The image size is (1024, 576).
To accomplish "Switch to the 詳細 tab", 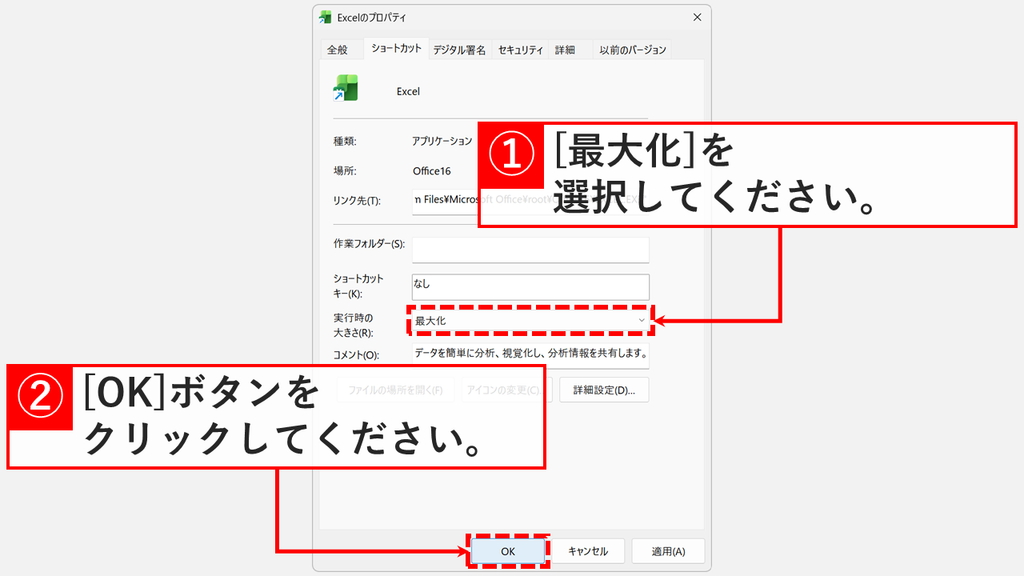I will click(565, 50).
